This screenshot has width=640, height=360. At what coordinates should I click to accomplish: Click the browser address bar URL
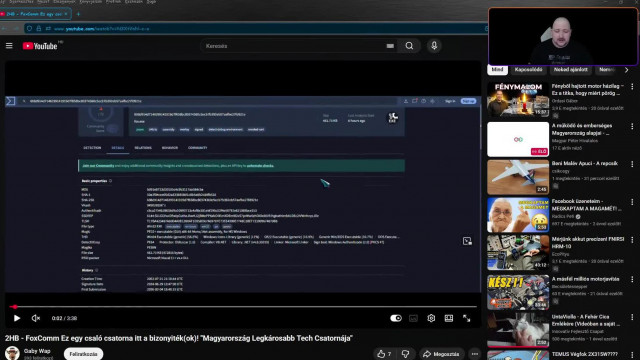(101, 29)
